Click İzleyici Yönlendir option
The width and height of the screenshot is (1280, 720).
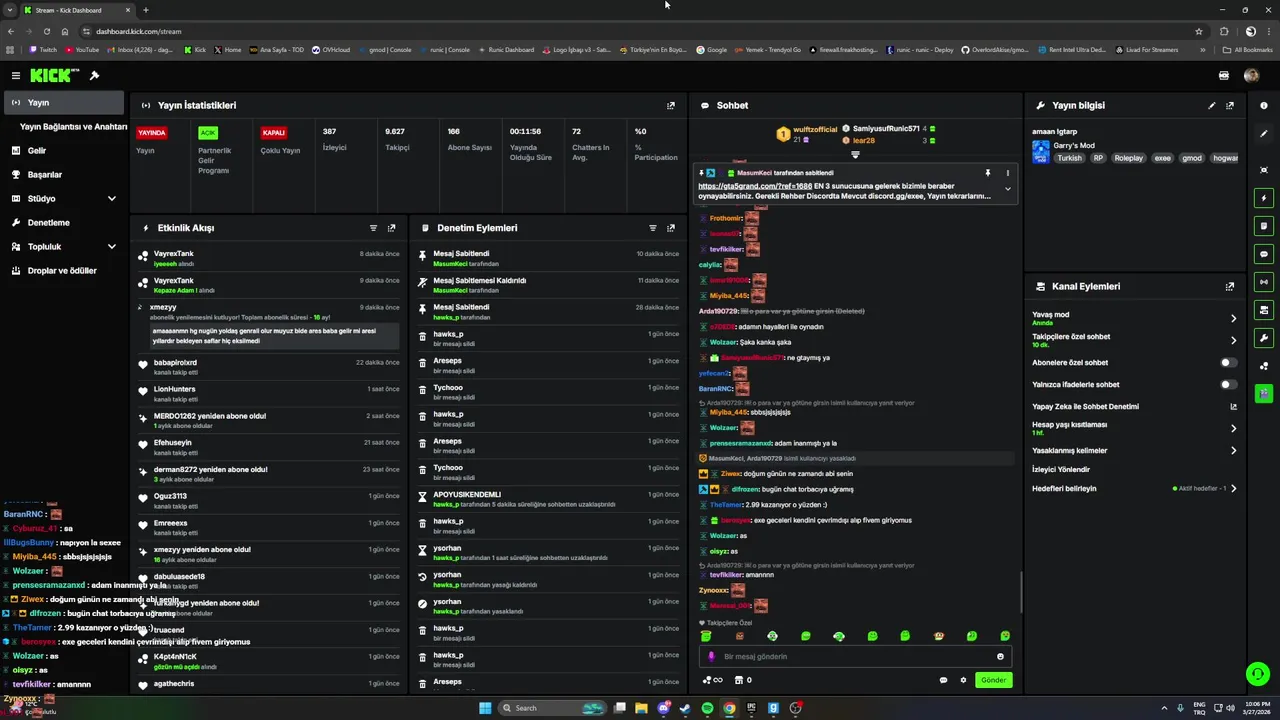[x=1061, y=469]
